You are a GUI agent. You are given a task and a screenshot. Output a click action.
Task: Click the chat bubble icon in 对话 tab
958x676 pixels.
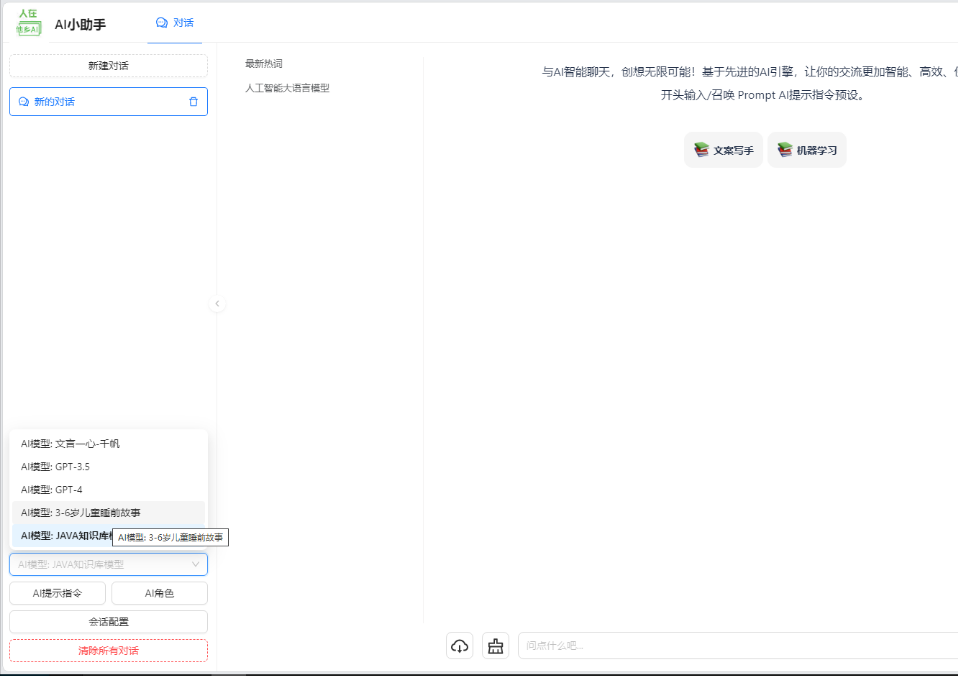point(162,22)
